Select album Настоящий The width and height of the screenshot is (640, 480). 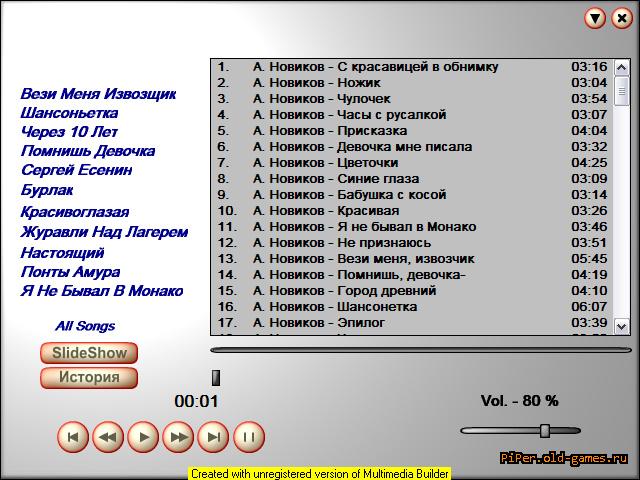(x=62, y=253)
